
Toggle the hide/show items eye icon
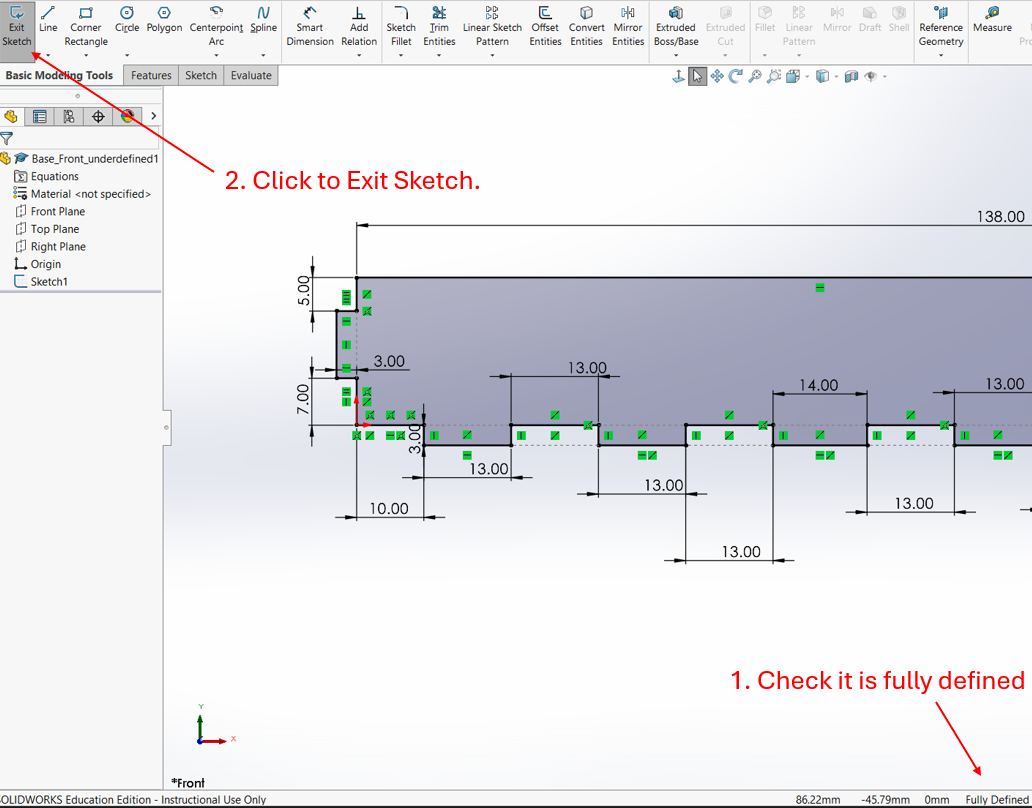pos(871,76)
